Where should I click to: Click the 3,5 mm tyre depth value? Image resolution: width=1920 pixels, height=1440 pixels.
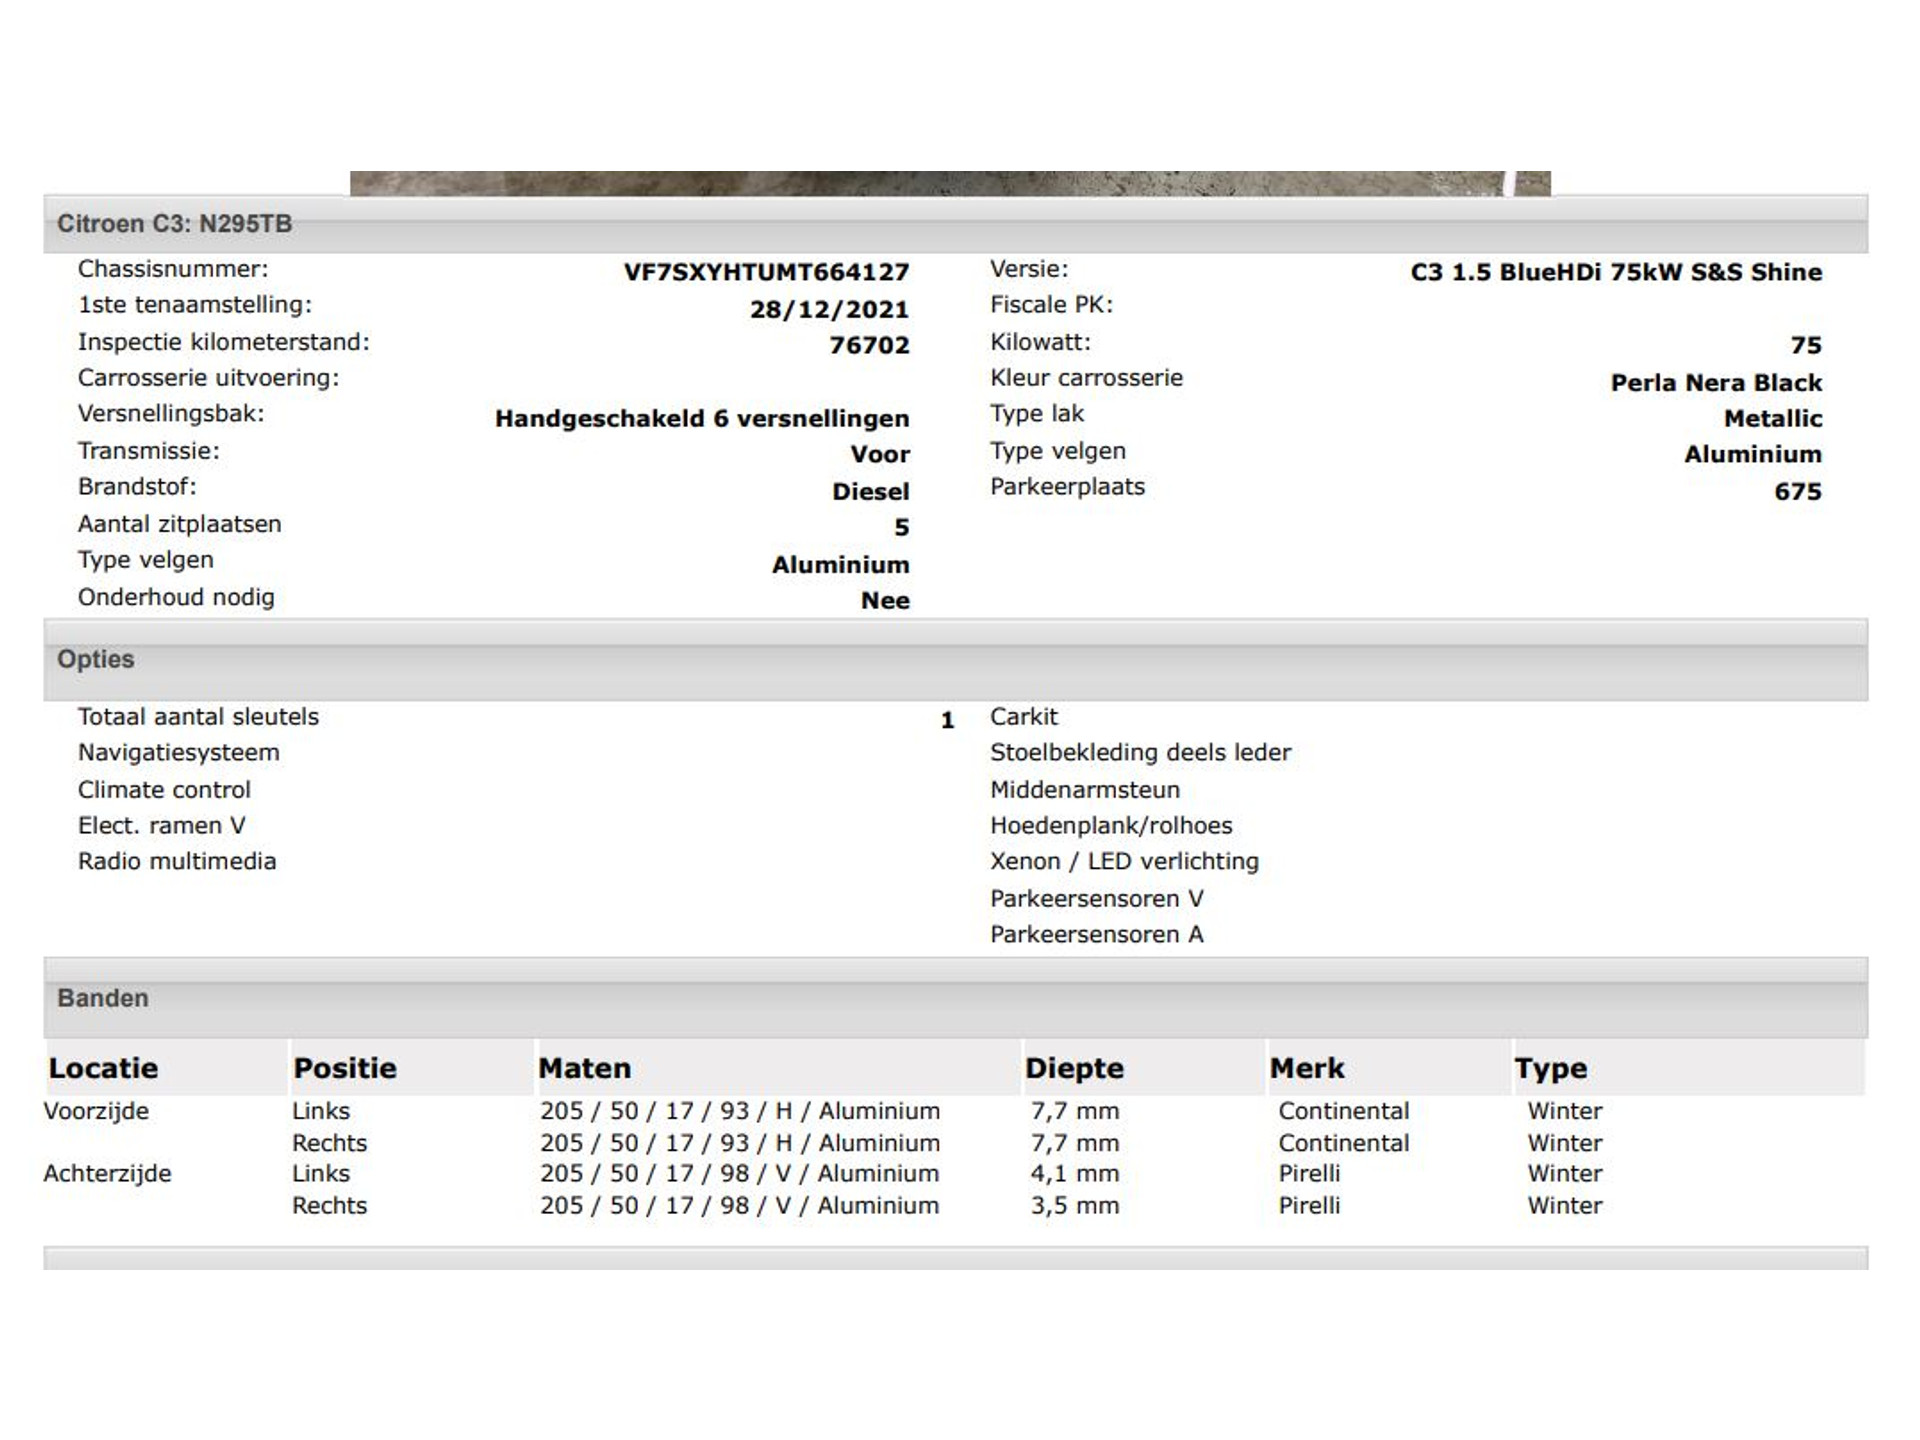click(x=1075, y=1205)
